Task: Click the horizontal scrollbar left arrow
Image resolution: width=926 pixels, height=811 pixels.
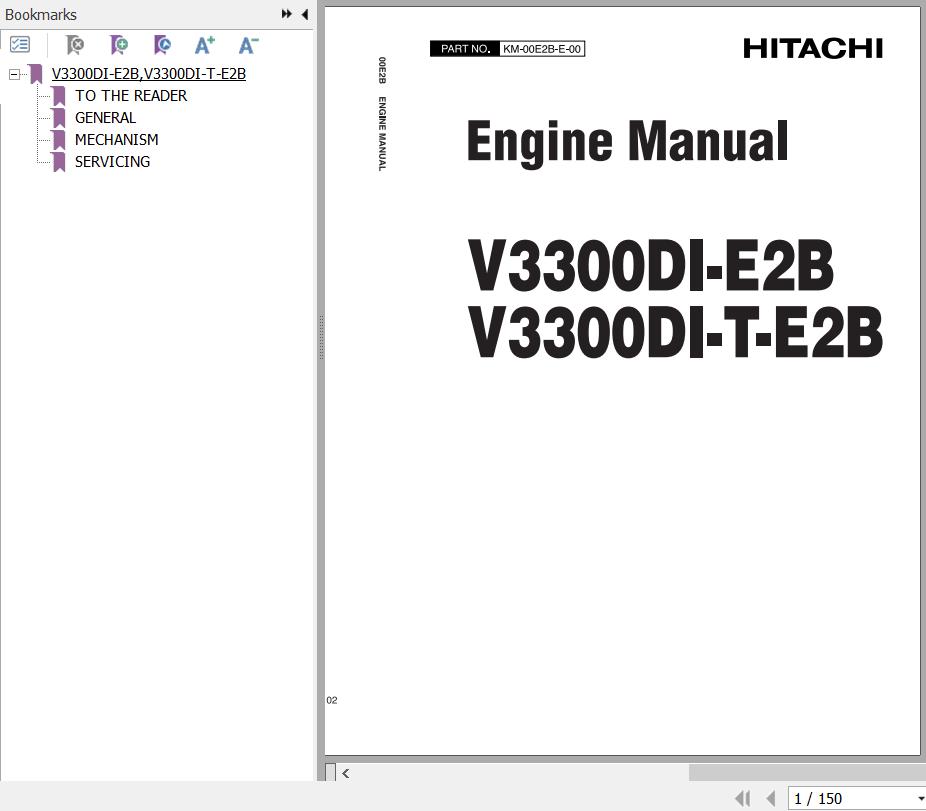Action: tap(346, 772)
